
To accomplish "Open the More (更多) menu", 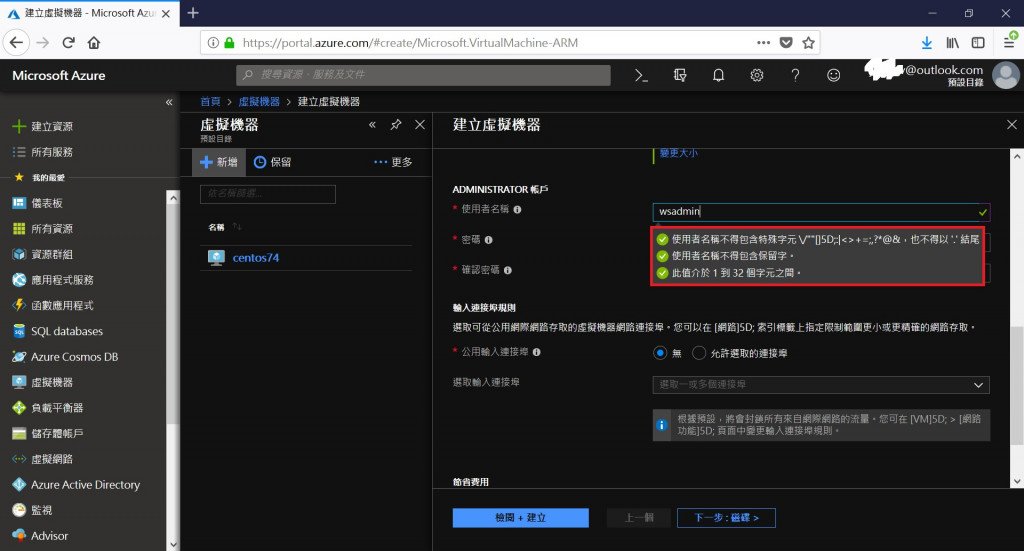I will pos(393,162).
